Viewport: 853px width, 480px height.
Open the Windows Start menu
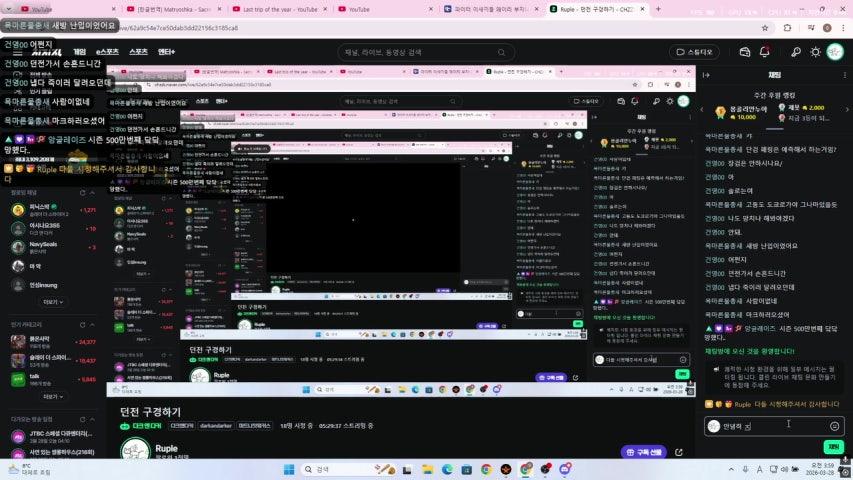pos(289,469)
